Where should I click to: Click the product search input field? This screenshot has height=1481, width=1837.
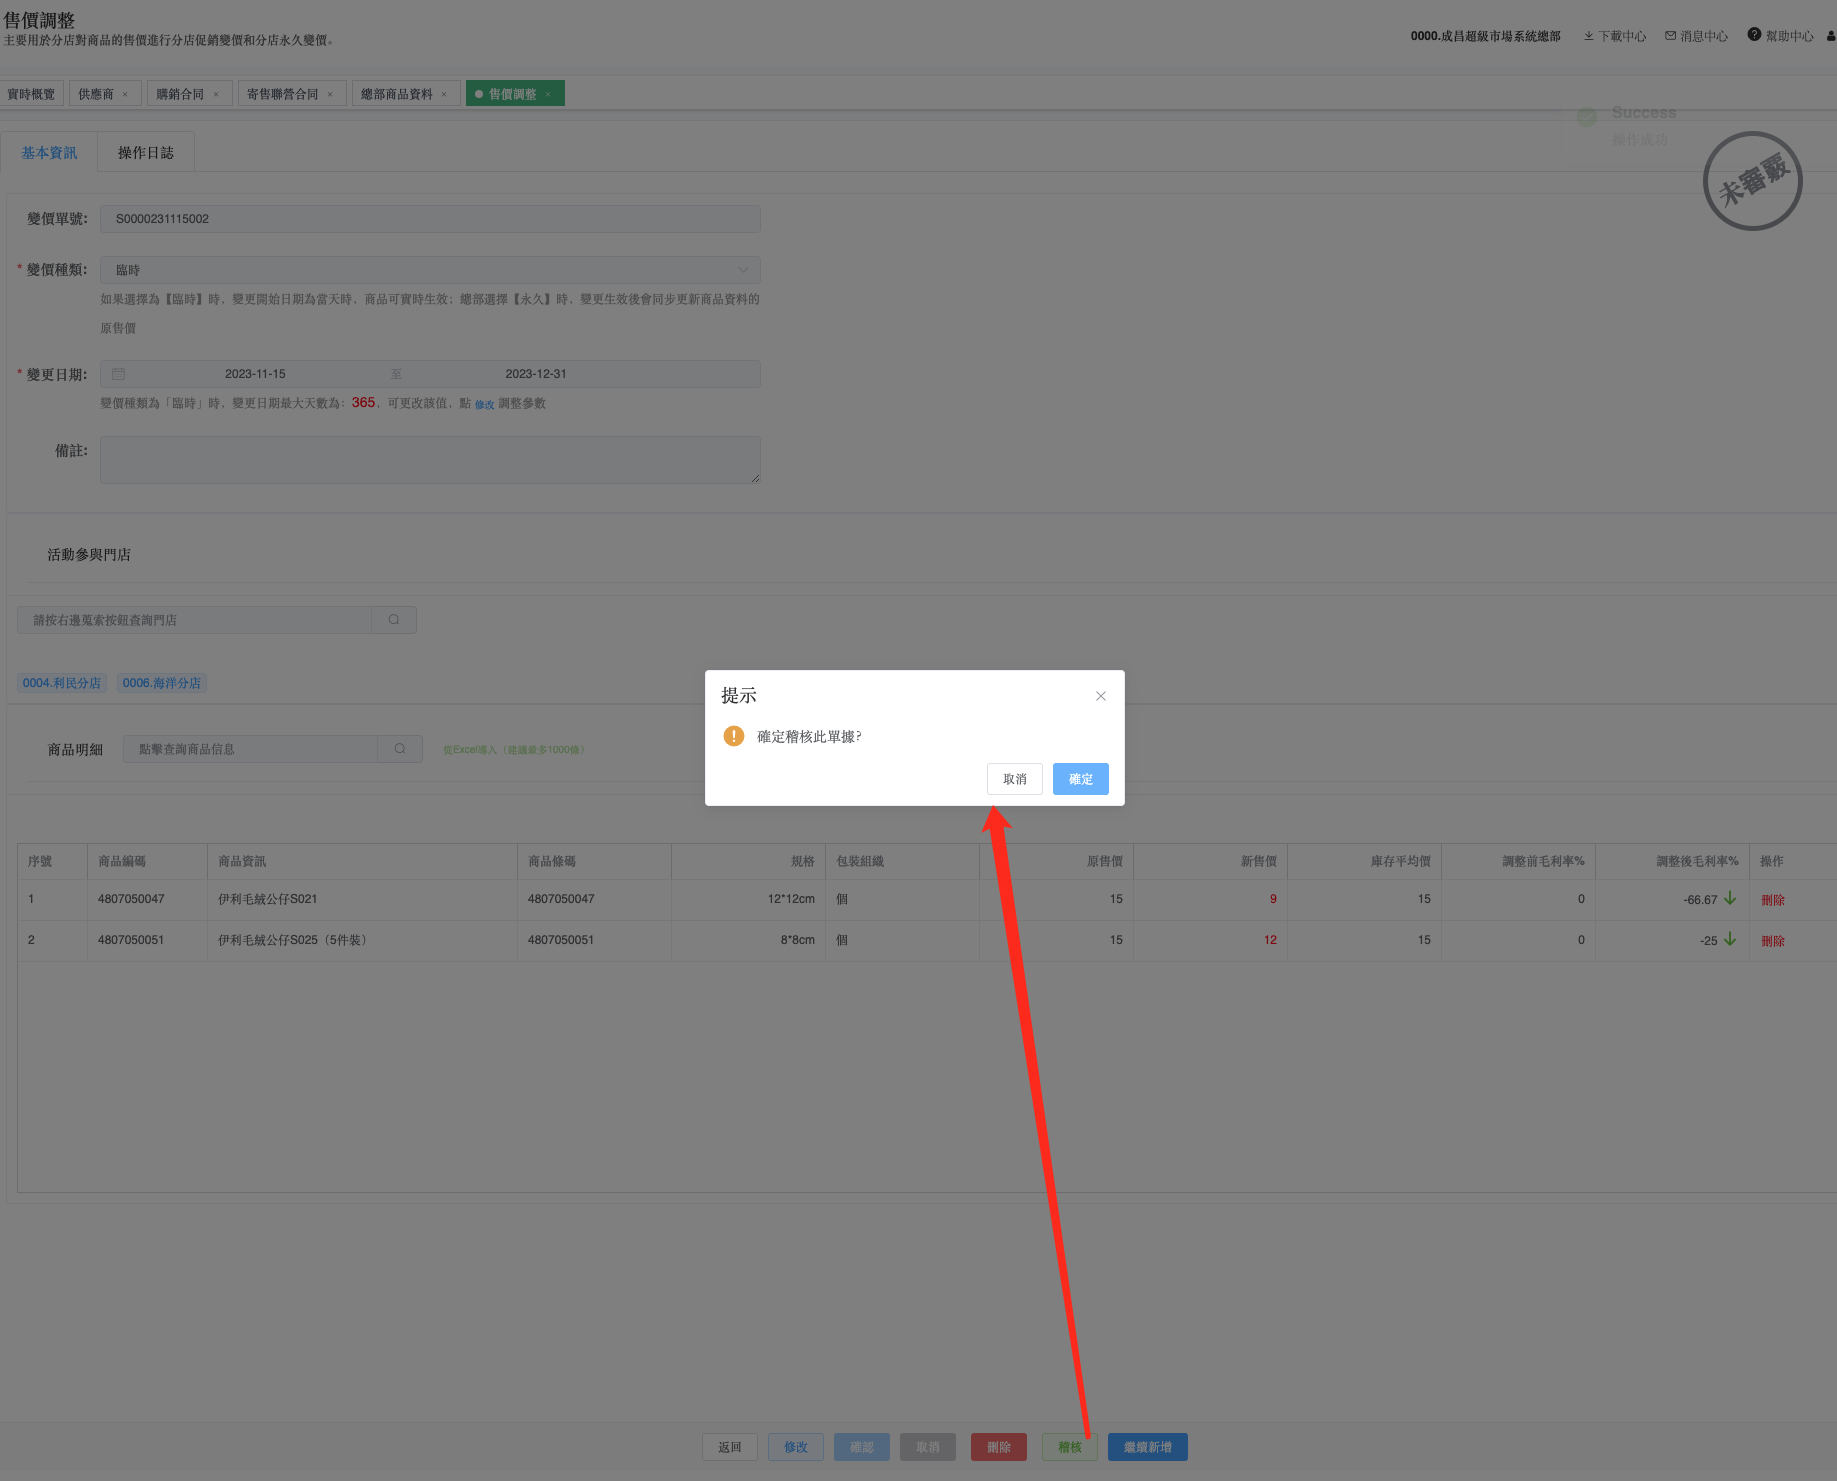pos(251,749)
